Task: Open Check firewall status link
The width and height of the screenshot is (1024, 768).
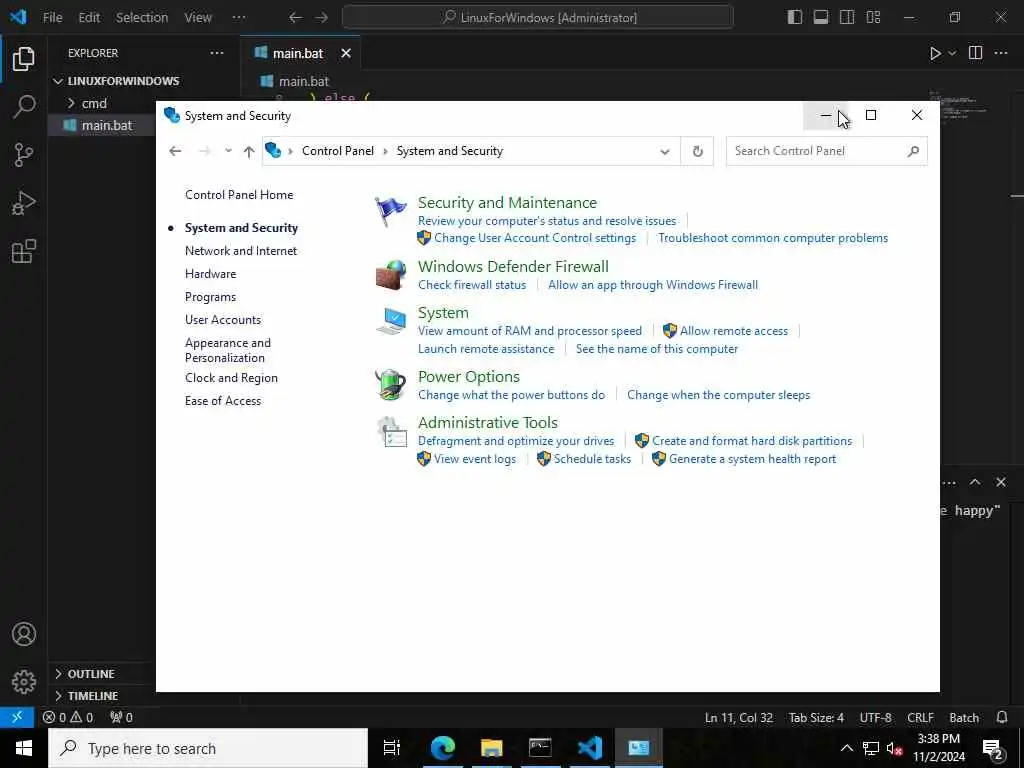Action: coord(472,285)
